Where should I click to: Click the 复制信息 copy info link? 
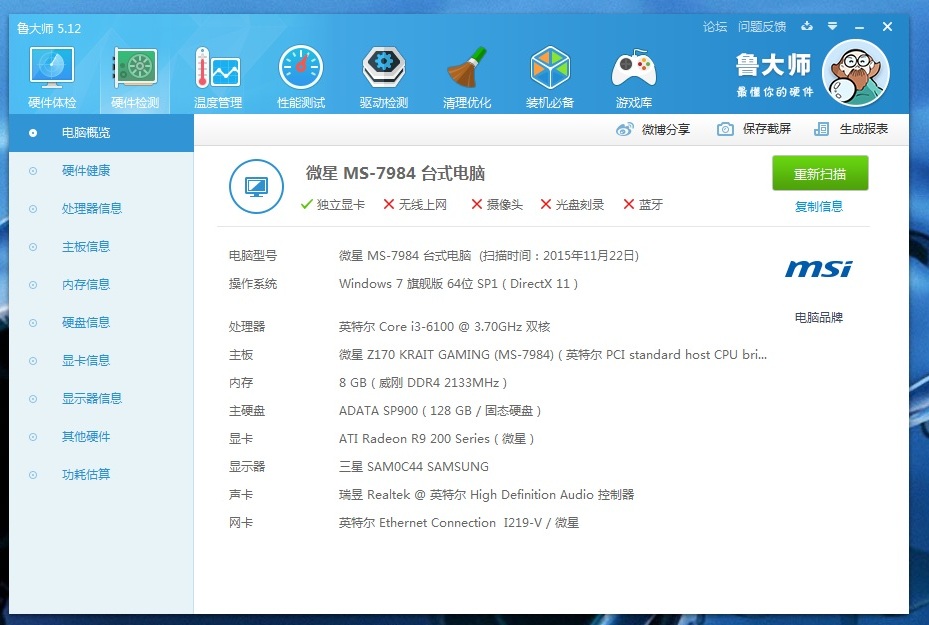click(x=819, y=206)
